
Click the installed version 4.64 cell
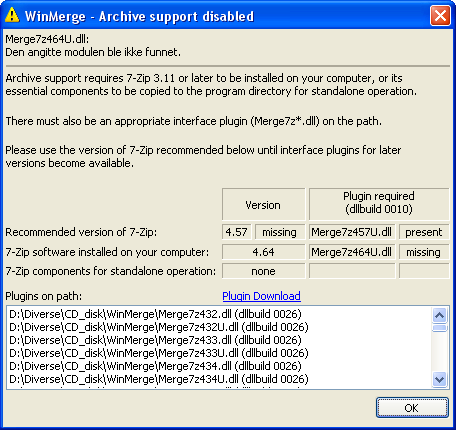[264, 252]
